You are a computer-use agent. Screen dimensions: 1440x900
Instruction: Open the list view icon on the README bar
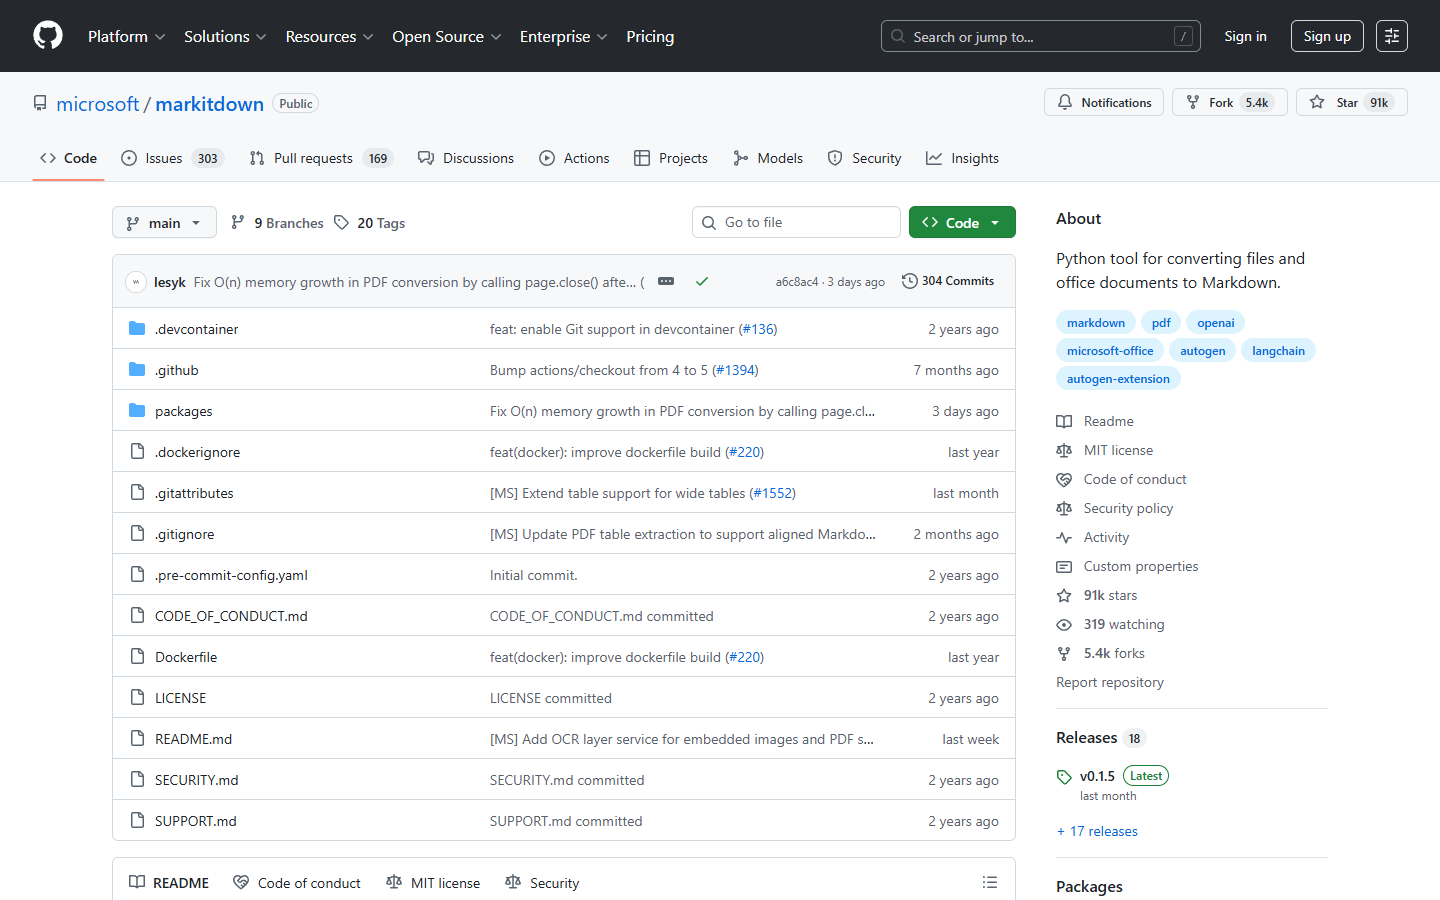(989, 882)
